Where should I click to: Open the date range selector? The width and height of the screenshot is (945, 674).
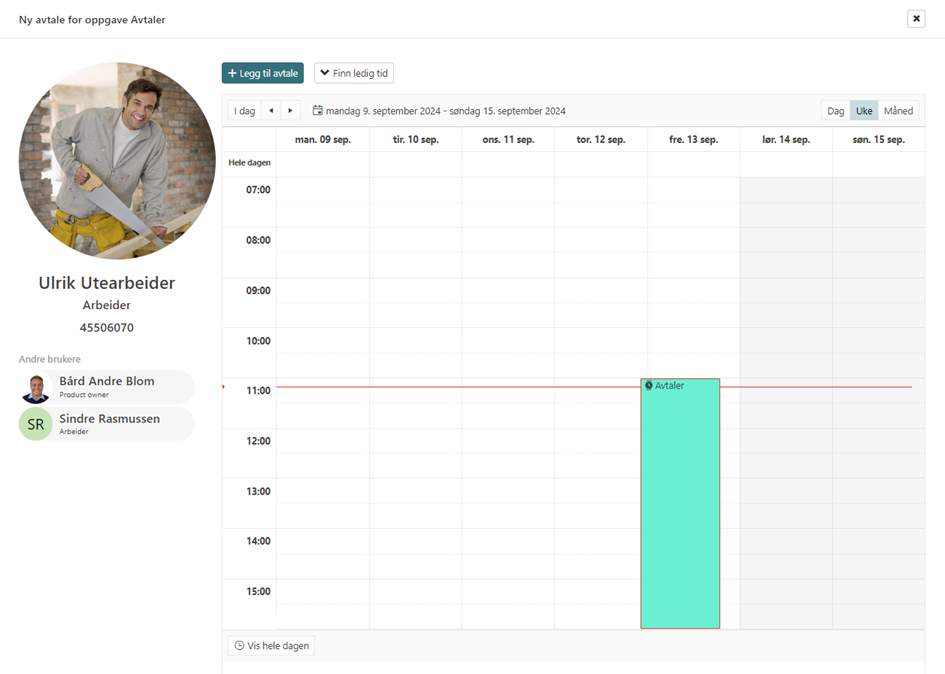click(445, 111)
